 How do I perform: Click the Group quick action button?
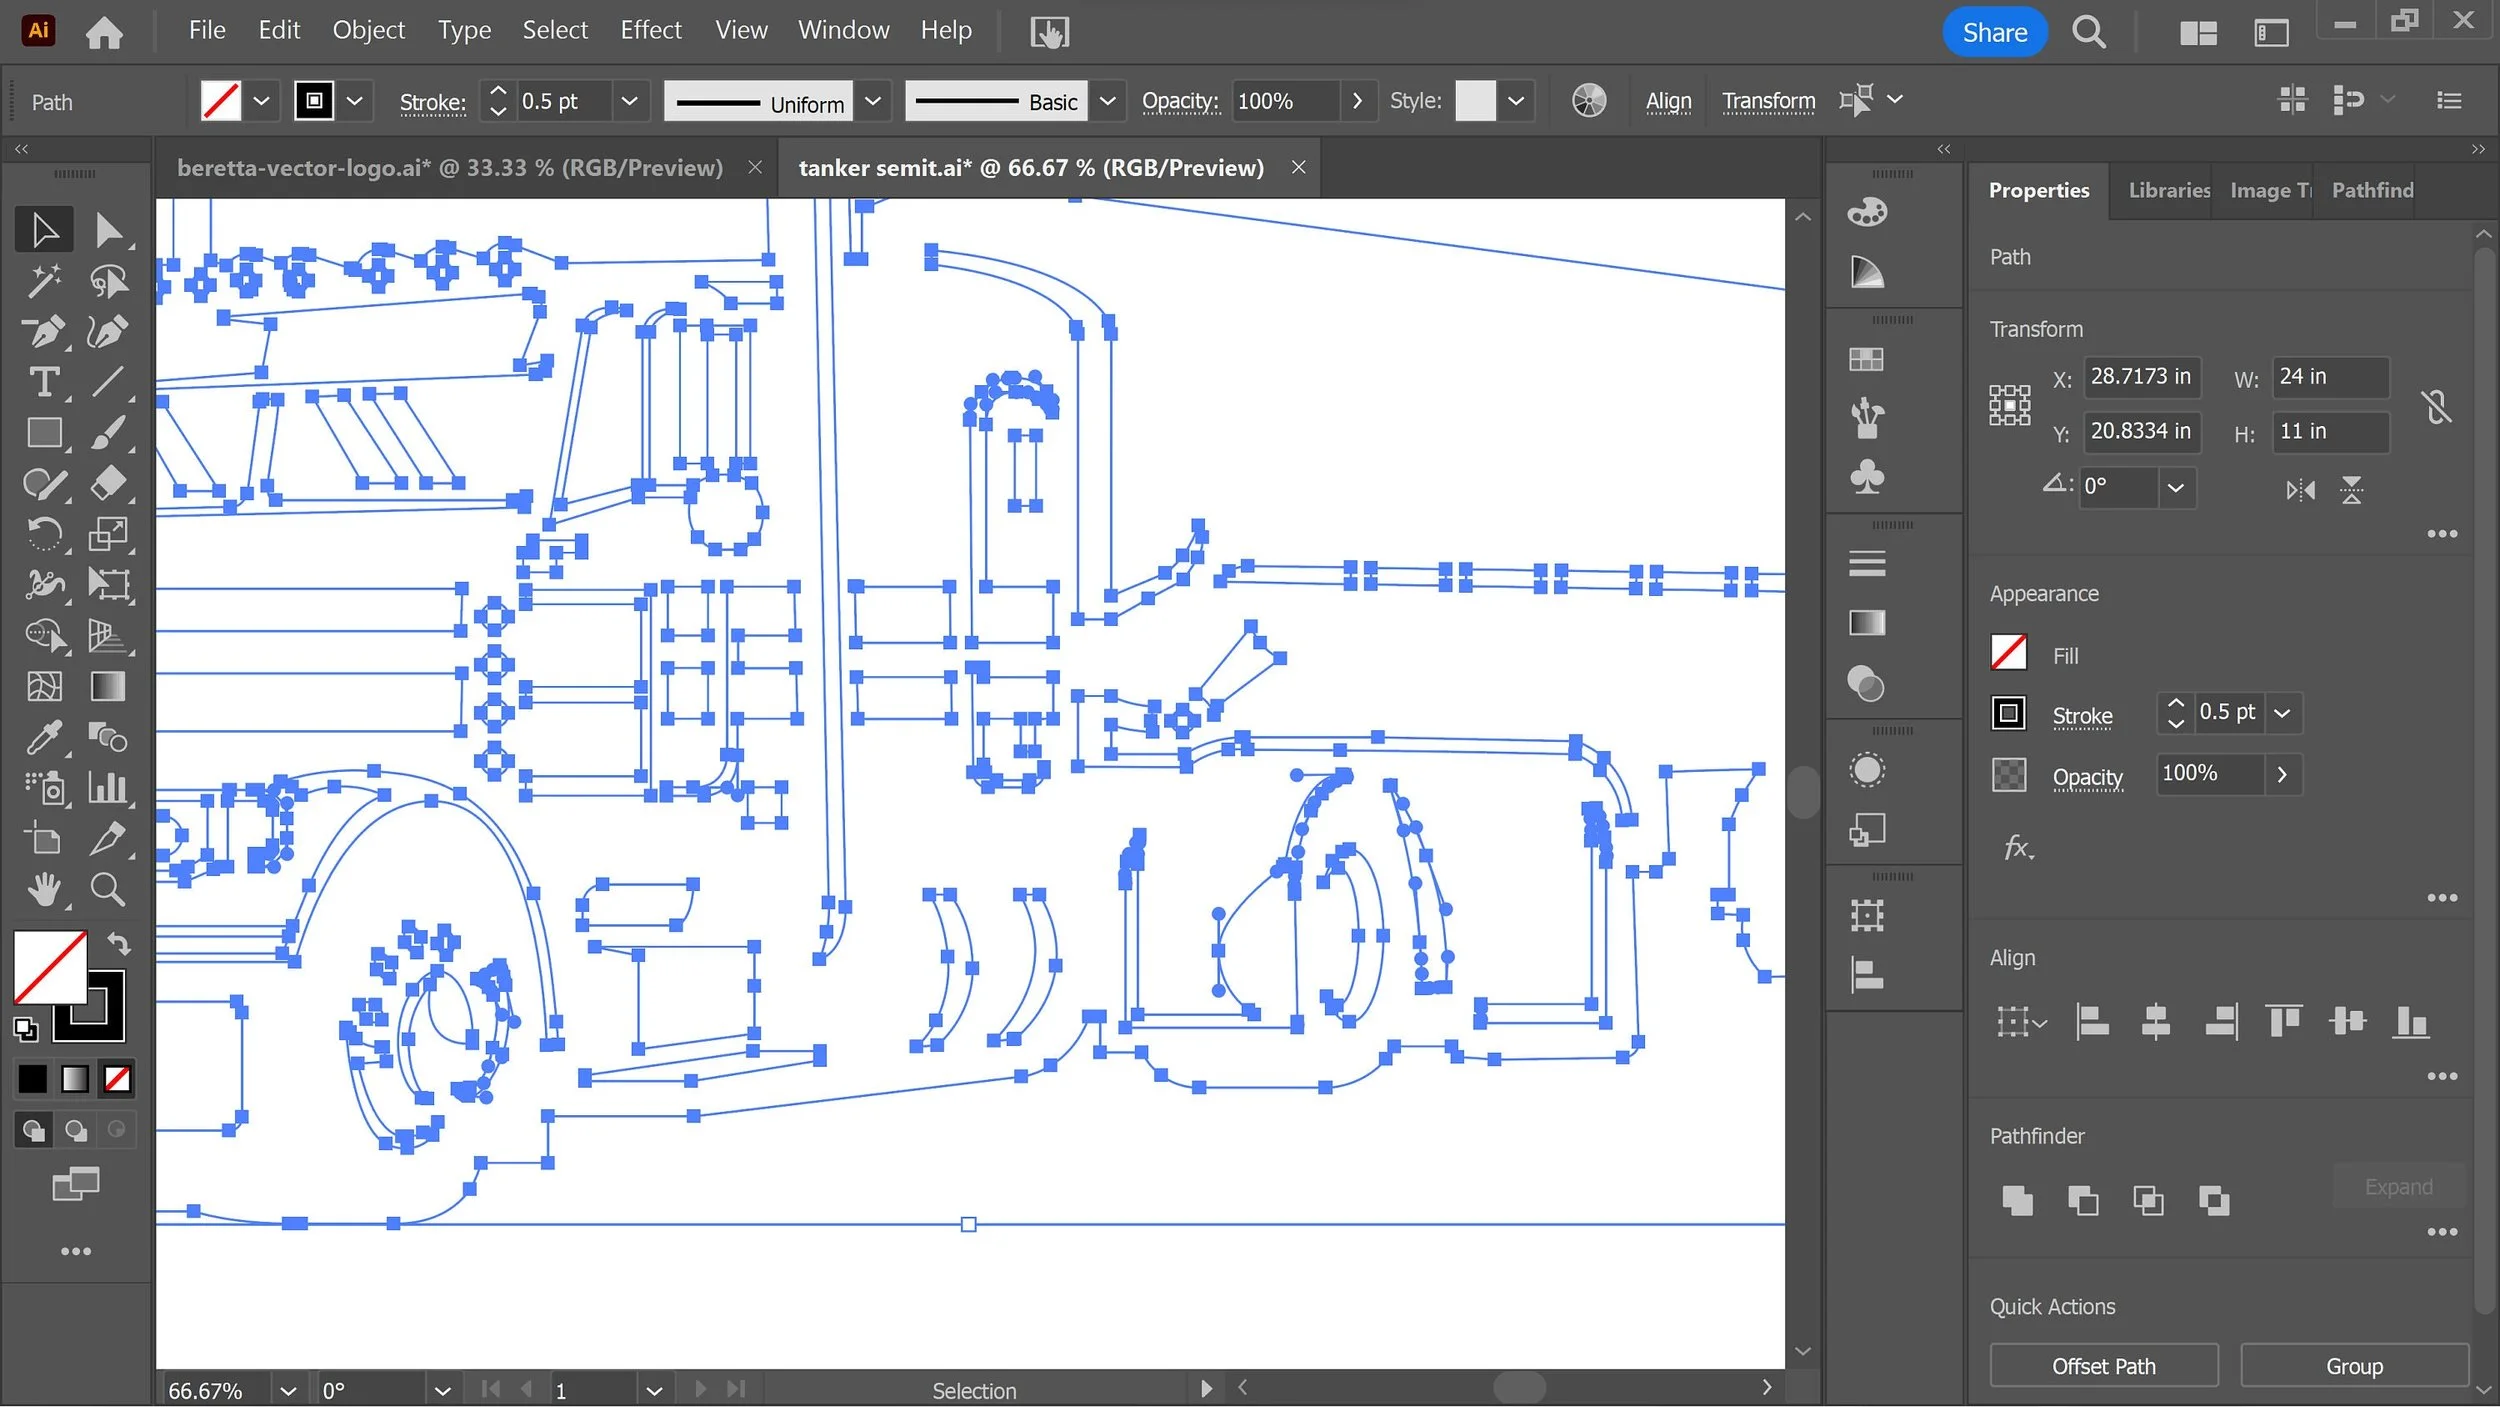click(2354, 1366)
